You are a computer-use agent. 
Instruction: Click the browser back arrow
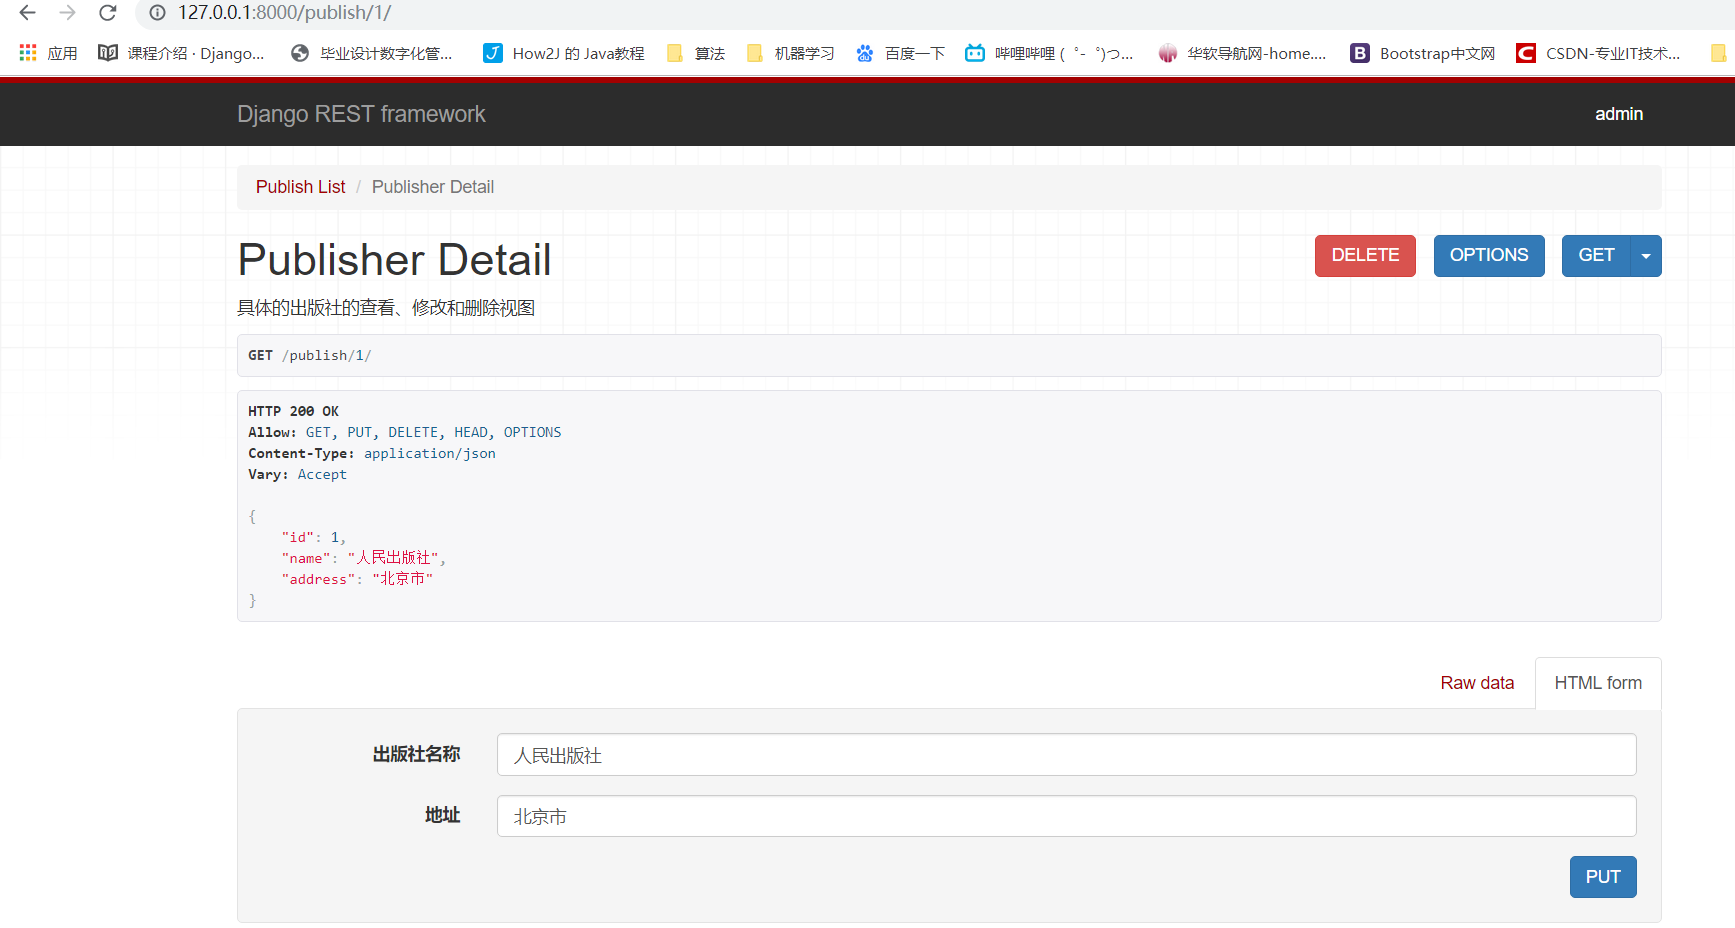click(28, 13)
